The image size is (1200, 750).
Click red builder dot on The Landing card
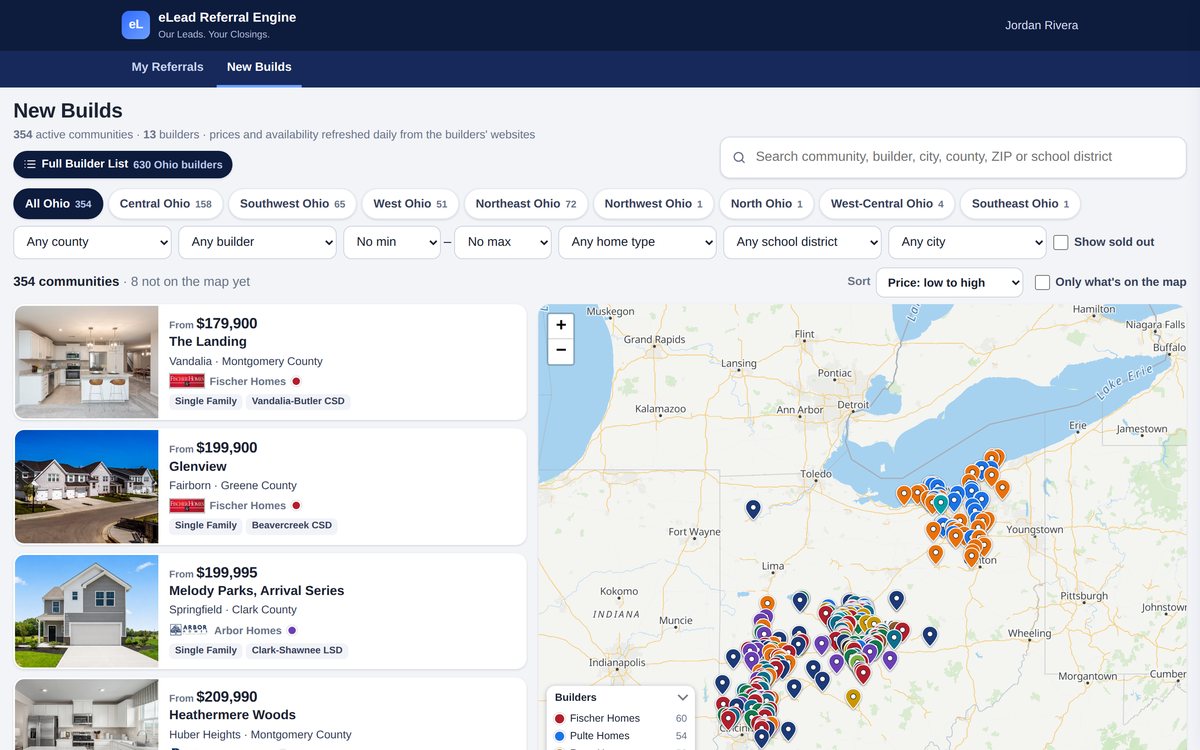click(x=296, y=381)
